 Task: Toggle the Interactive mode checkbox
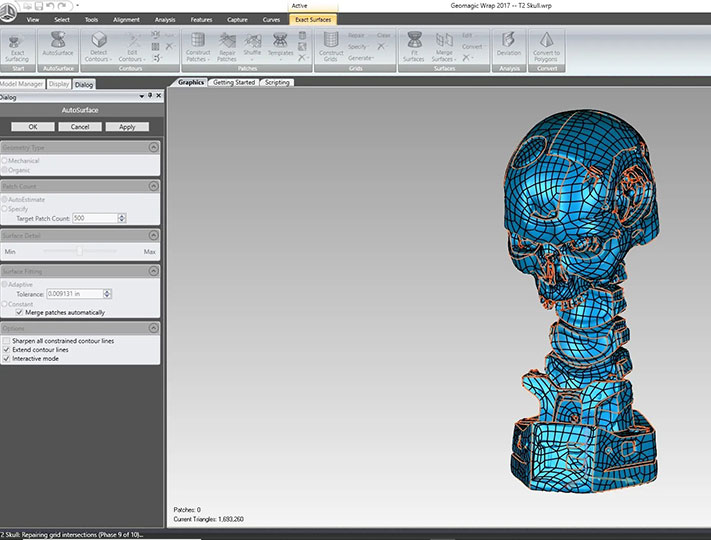7,359
